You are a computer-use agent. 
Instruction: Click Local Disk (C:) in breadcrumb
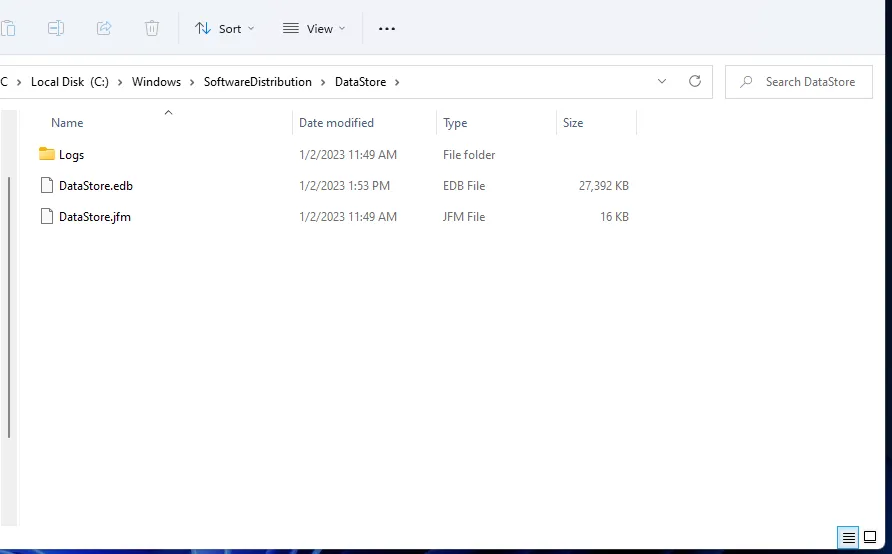click(x=69, y=82)
